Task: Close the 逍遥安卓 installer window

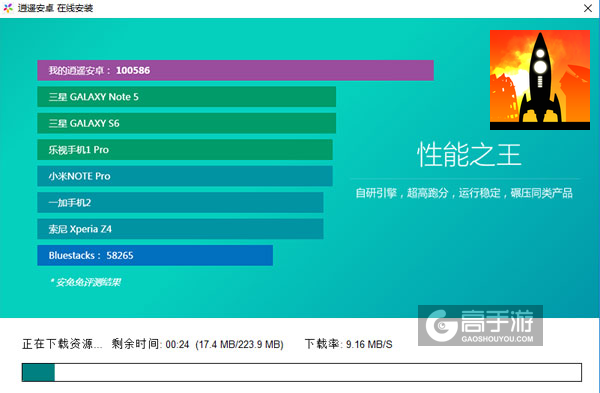Action: (588, 8)
